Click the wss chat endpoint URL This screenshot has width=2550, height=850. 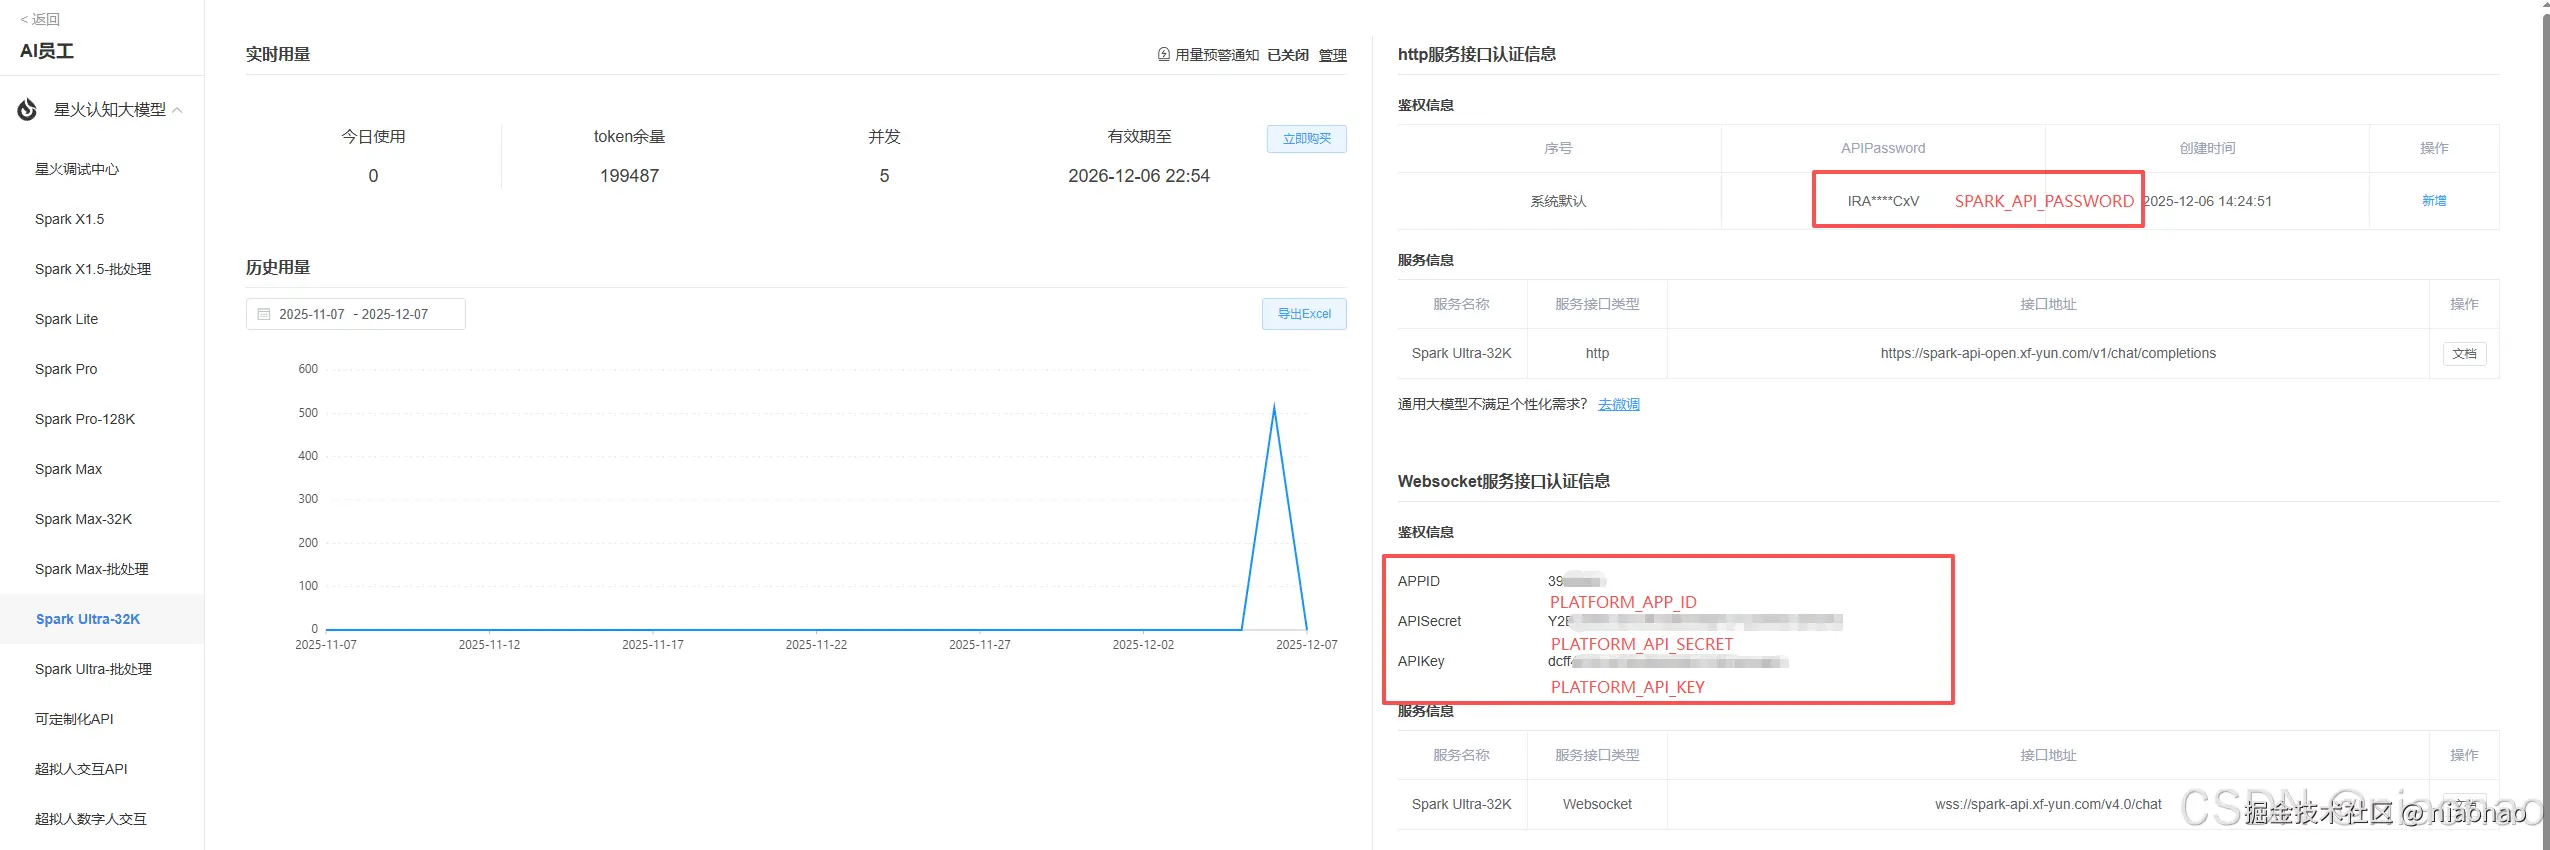pos(2047,804)
